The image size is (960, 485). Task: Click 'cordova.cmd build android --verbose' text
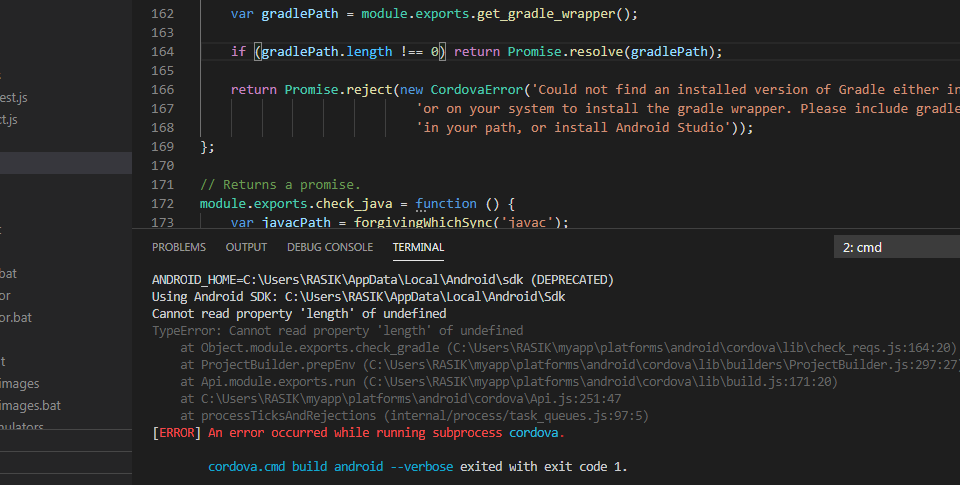tap(331, 467)
